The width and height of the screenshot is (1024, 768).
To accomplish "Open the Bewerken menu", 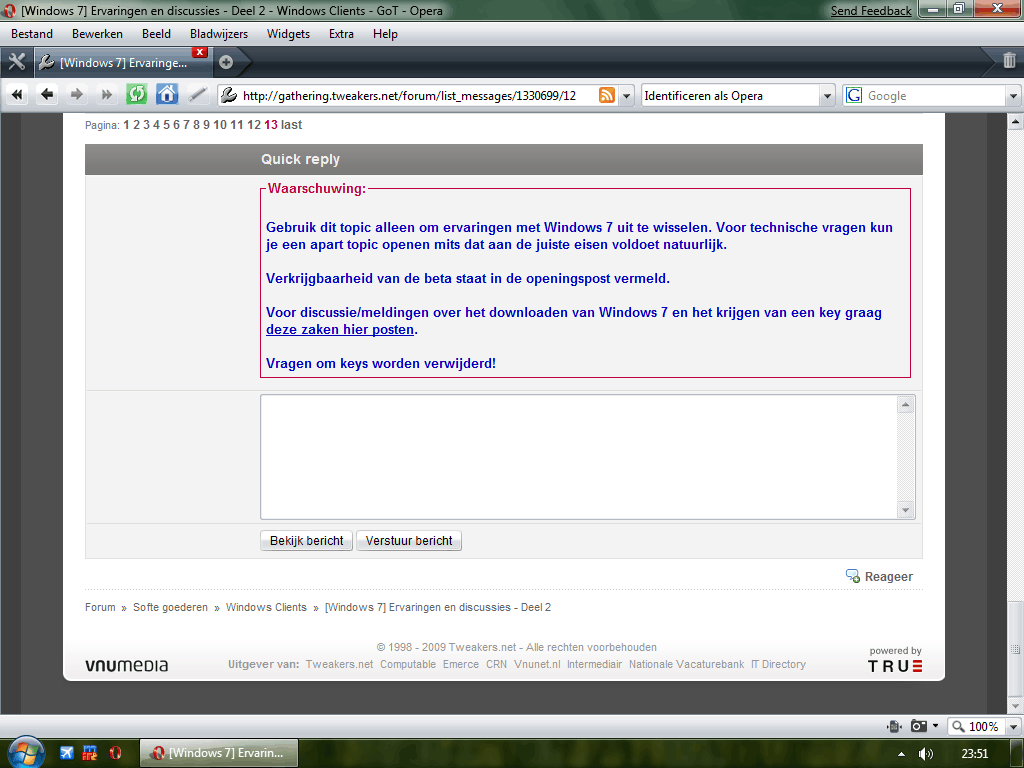I will pos(97,34).
